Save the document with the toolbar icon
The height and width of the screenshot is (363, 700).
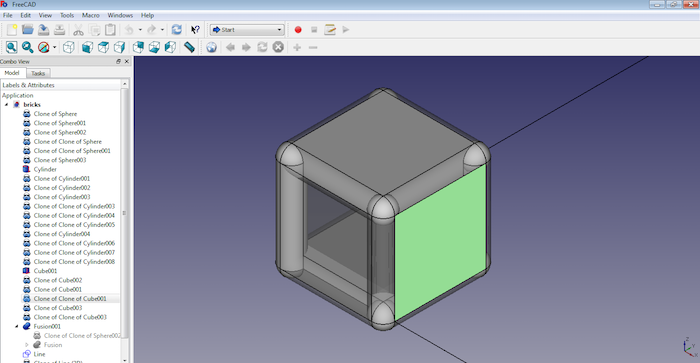coord(43,30)
